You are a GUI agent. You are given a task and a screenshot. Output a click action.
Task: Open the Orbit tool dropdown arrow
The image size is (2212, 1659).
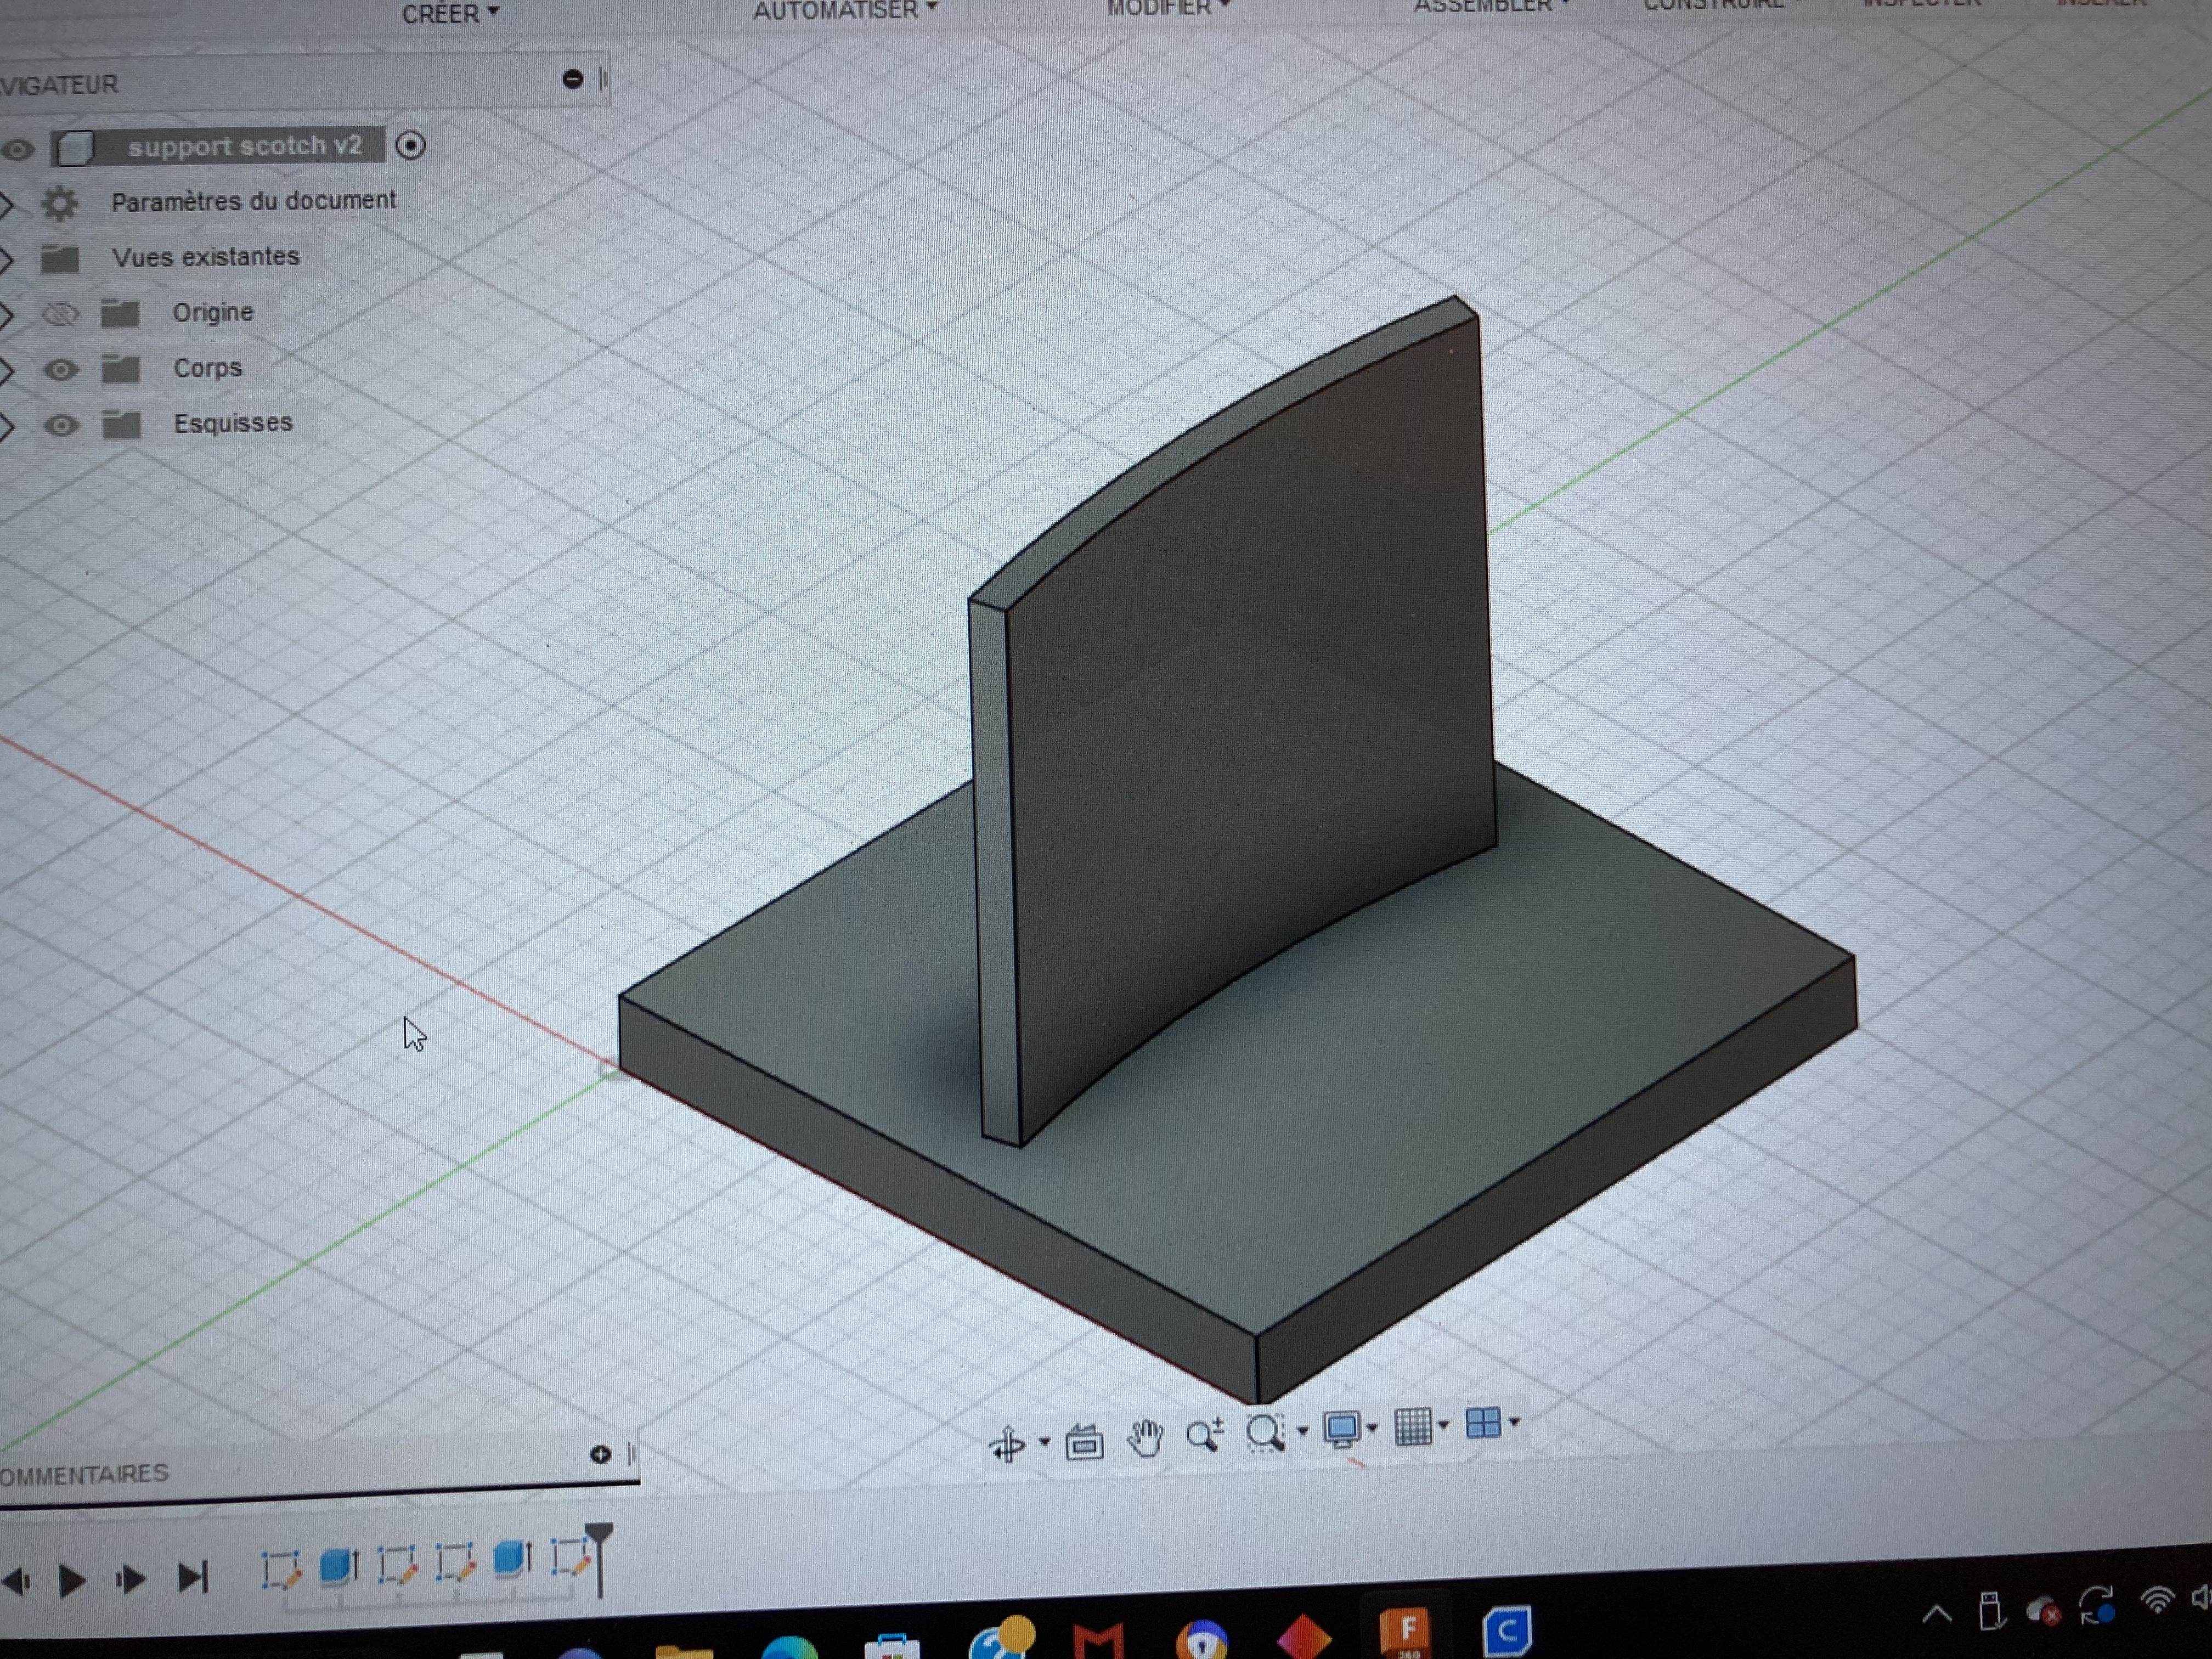point(1044,1442)
